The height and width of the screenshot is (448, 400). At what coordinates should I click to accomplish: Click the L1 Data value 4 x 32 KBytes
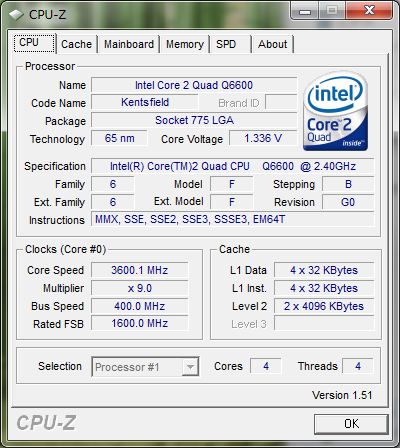click(x=324, y=270)
